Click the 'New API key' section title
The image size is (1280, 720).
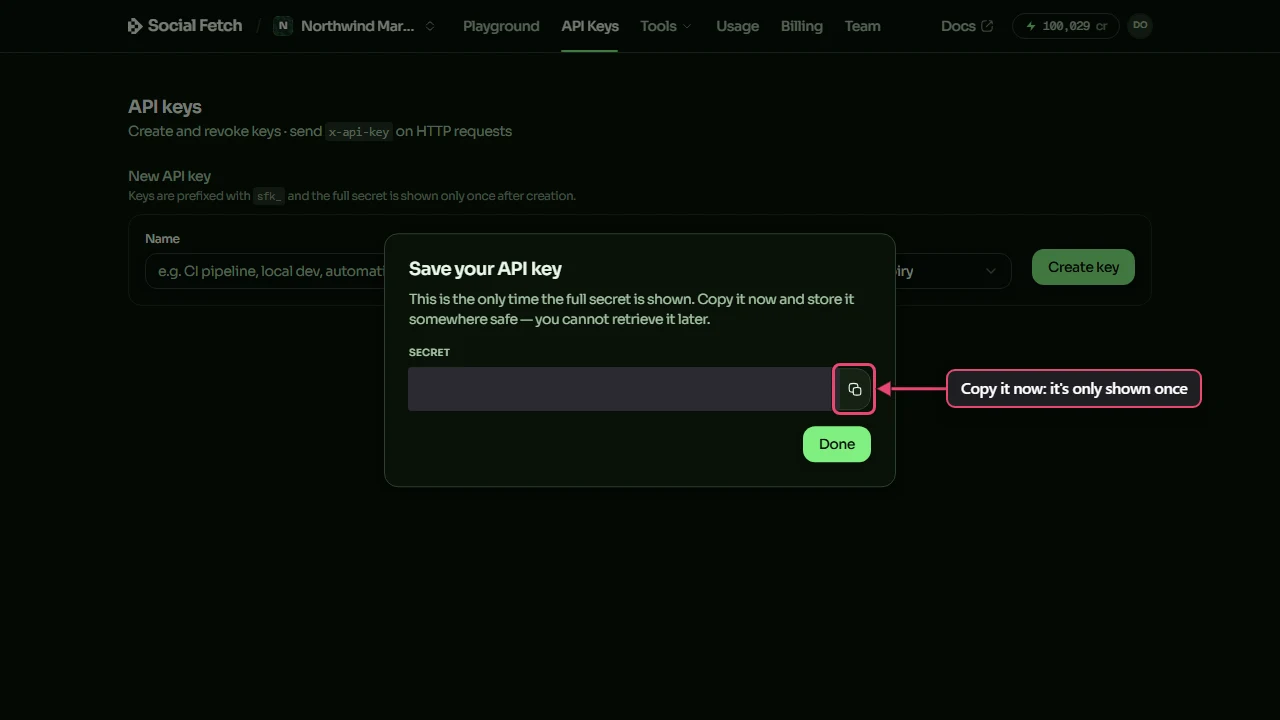coord(169,176)
